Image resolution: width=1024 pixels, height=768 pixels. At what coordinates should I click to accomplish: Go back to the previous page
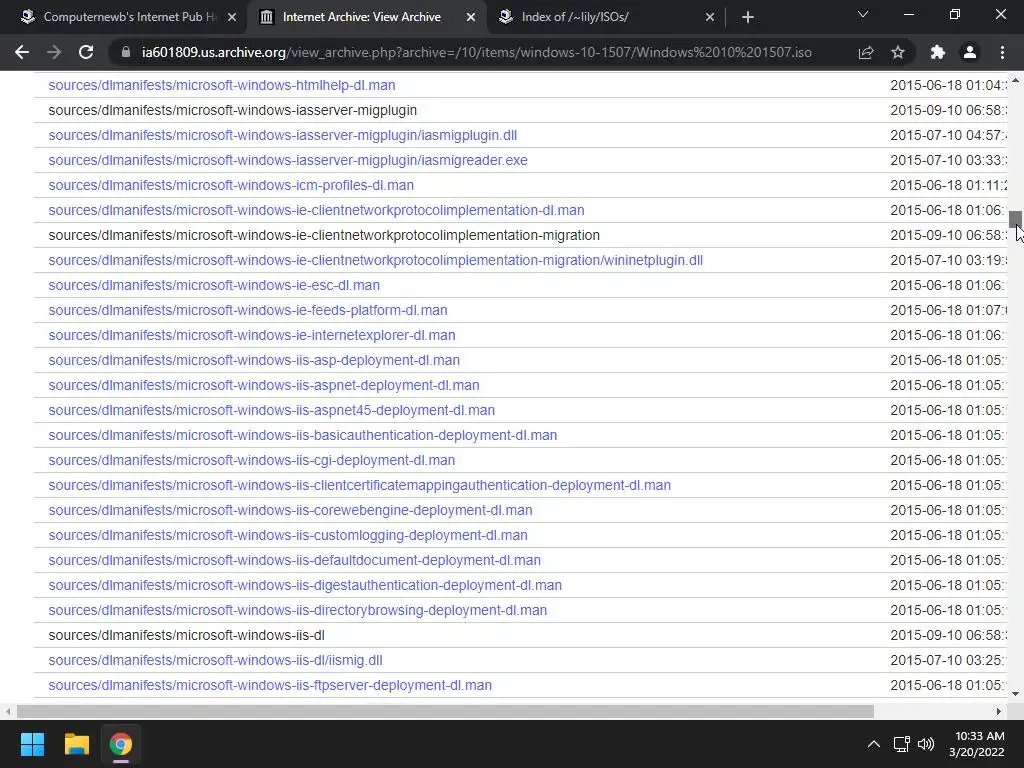22,52
